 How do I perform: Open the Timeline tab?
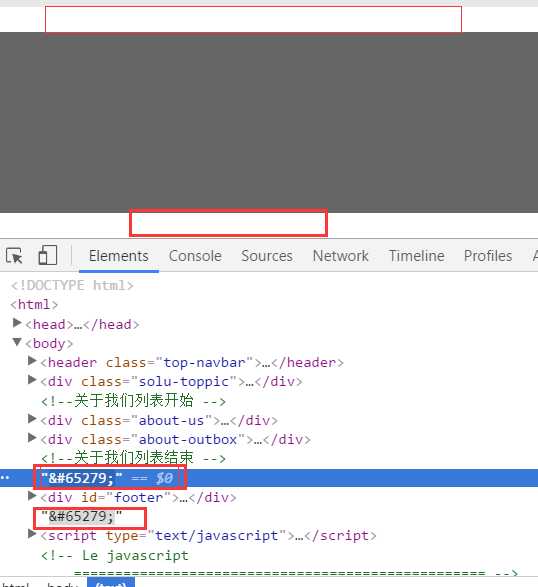click(x=417, y=256)
